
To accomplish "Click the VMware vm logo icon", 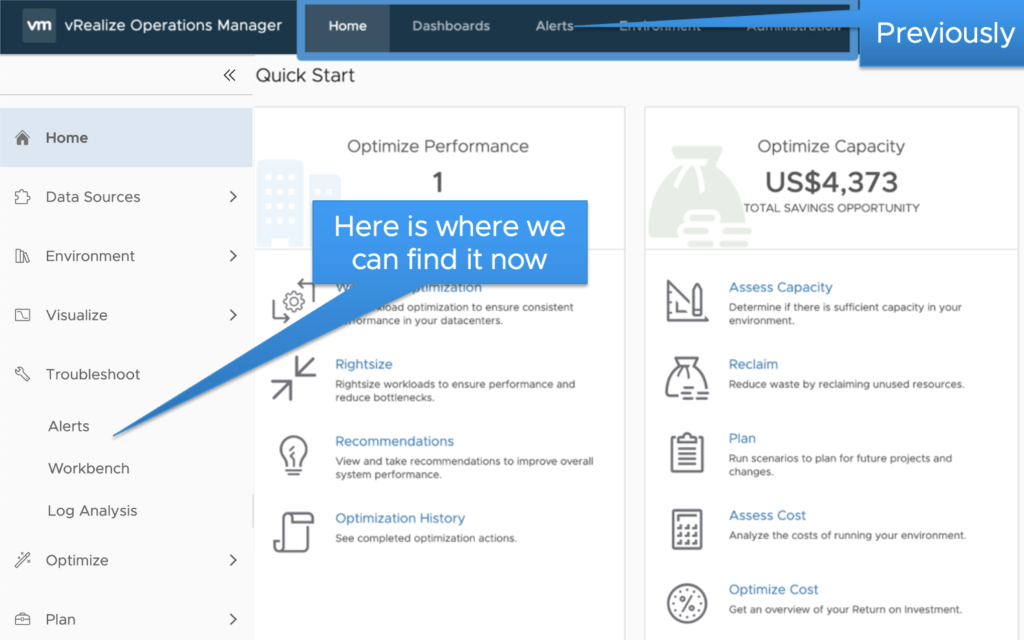I will point(39,26).
